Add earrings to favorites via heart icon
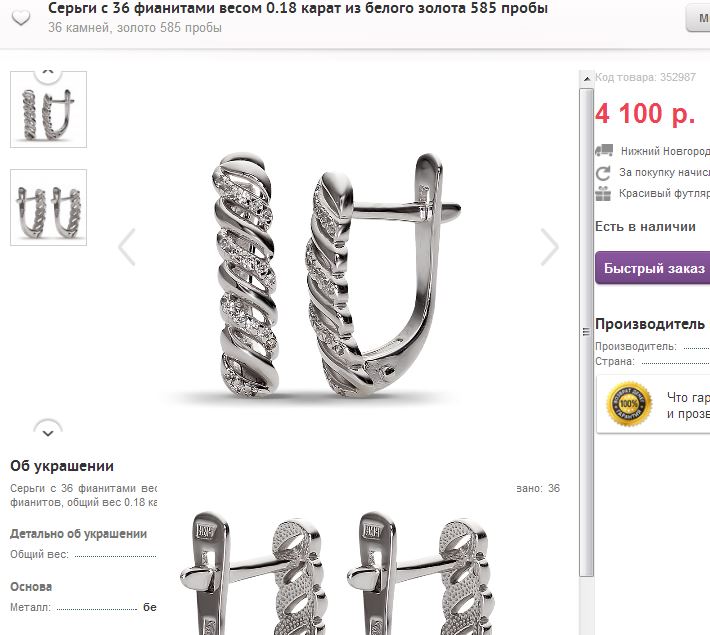Screen dimensions: 710x635 pyautogui.click(x=20, y=18)
